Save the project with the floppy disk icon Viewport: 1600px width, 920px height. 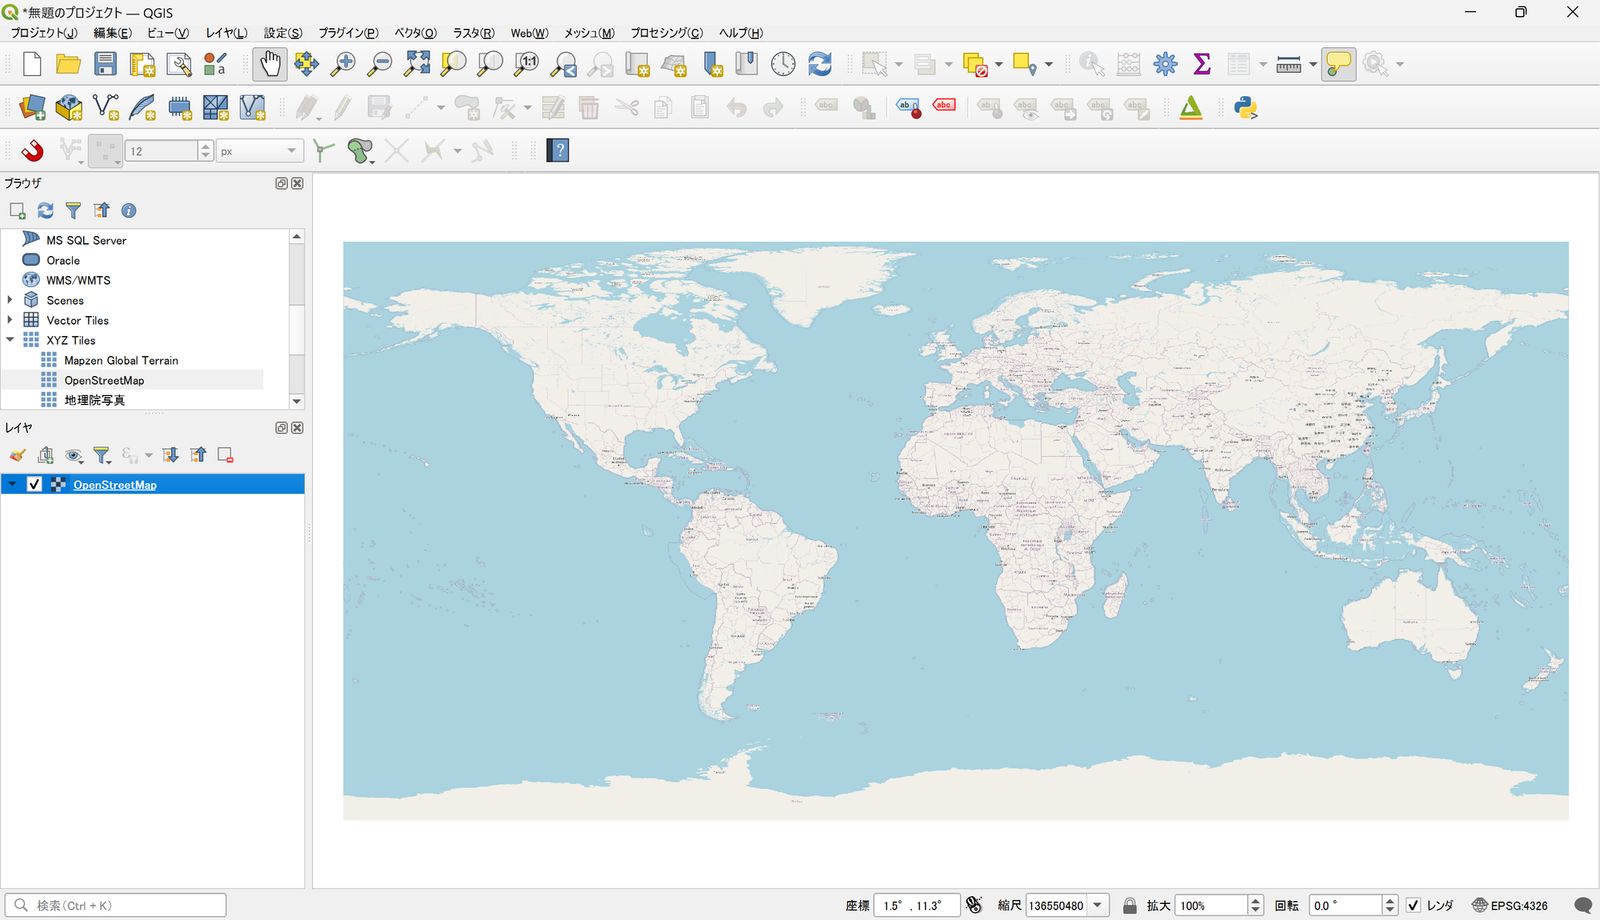[x=105, y=64]
